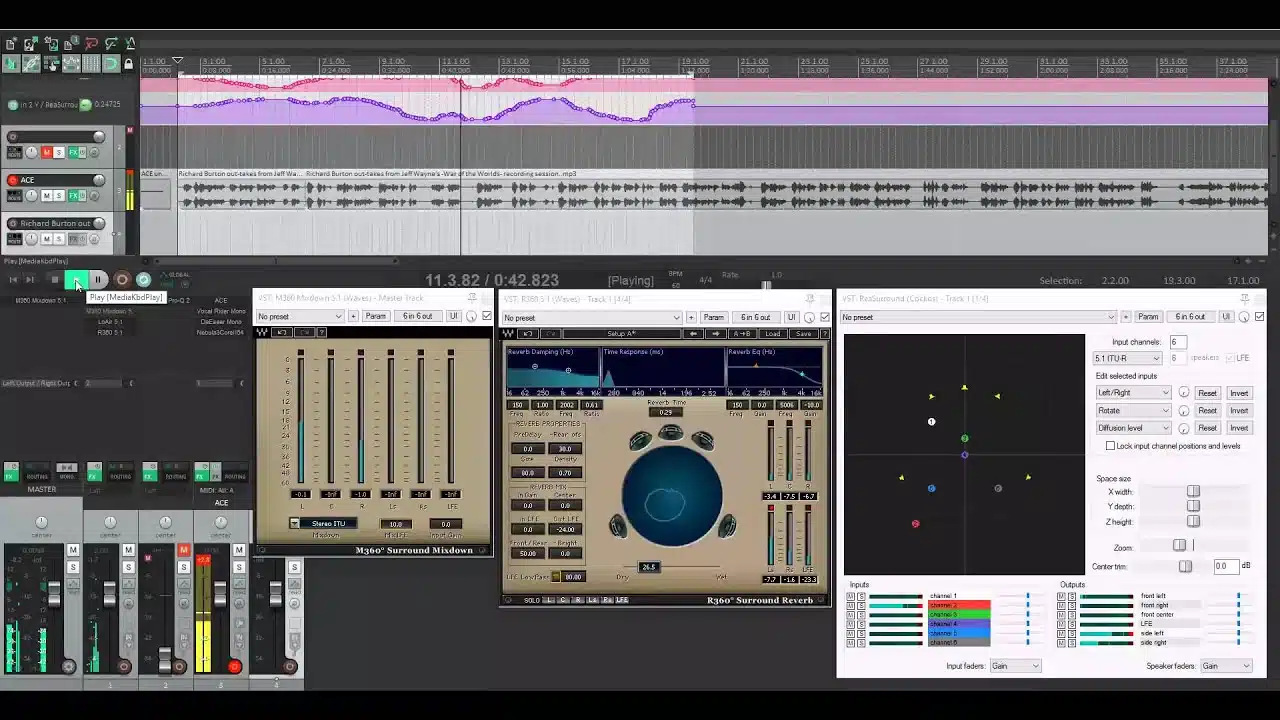Image resolution: width=1280 pixels, height=720 pixels.
Task: Open Speaker faders Gain dropdown
Action: pyautogui.click(x=1226, y=666)
